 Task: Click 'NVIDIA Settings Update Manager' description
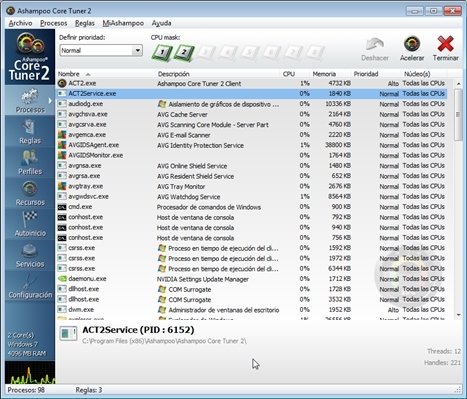[203, 279]
